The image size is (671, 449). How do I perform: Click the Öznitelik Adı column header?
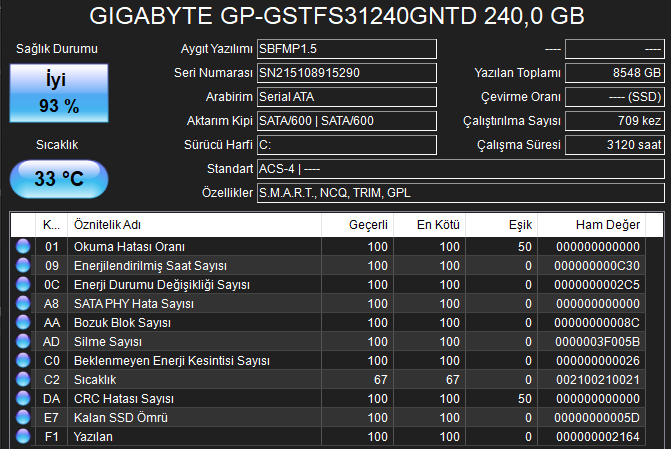click(x=194, y=225)
